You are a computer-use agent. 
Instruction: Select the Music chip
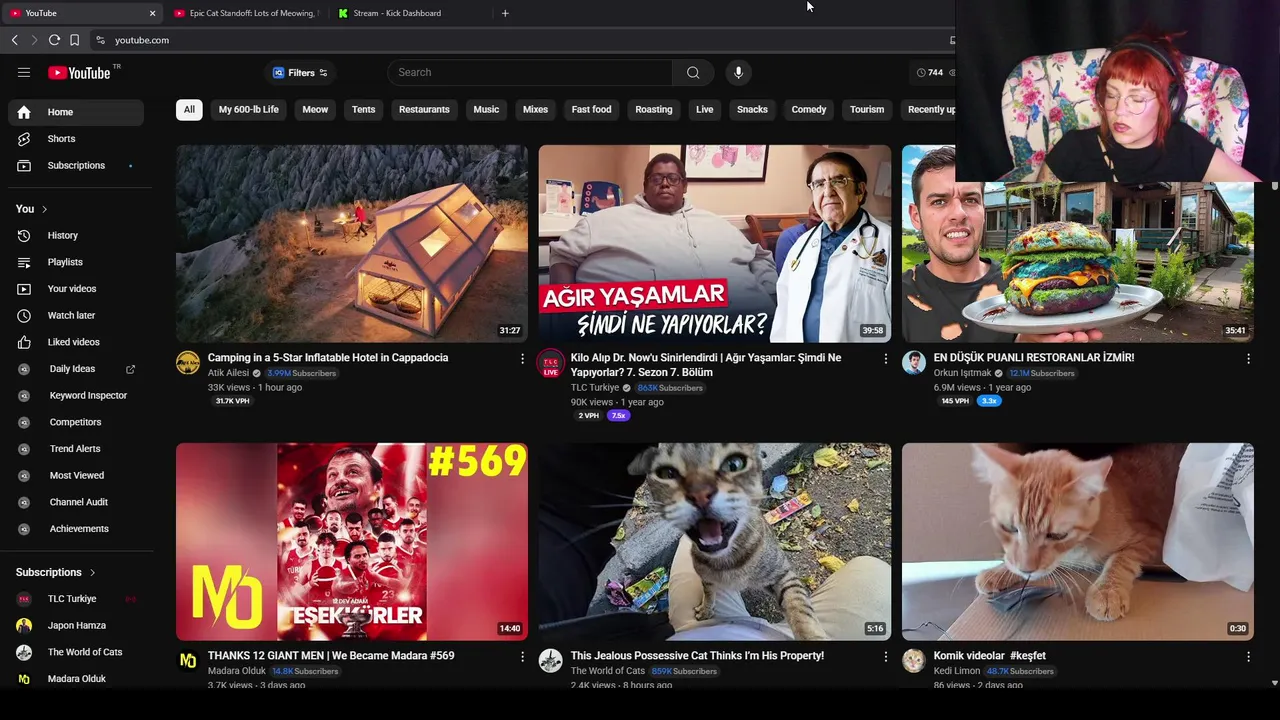click(x=486, y=109)
